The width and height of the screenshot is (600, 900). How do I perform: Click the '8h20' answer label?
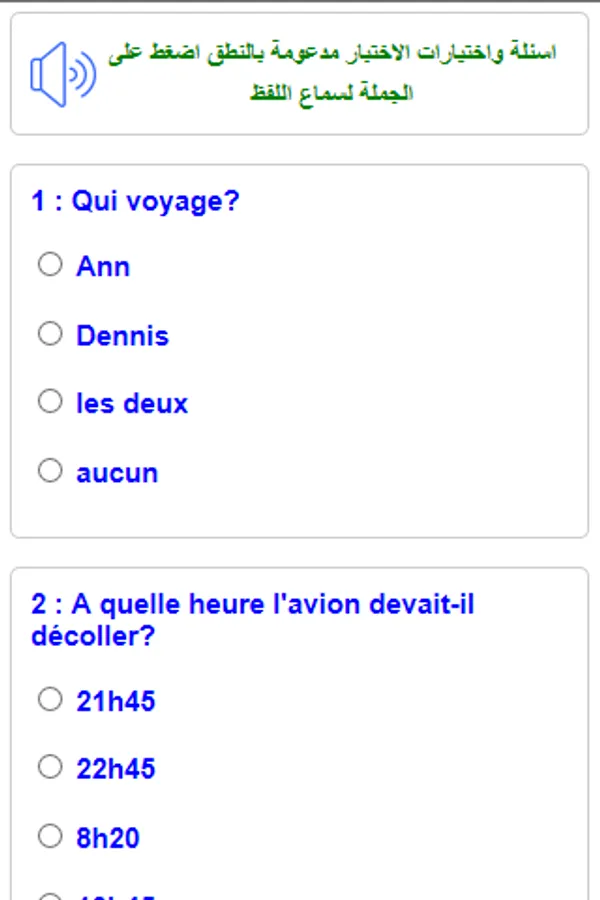pos(108,837)
